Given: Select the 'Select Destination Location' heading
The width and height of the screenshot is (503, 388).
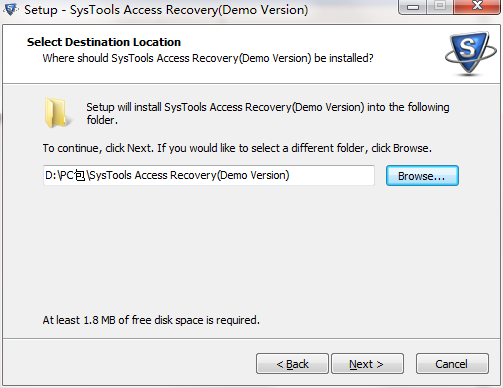Looking at the screenshot, I should click(x=104, y=42).
